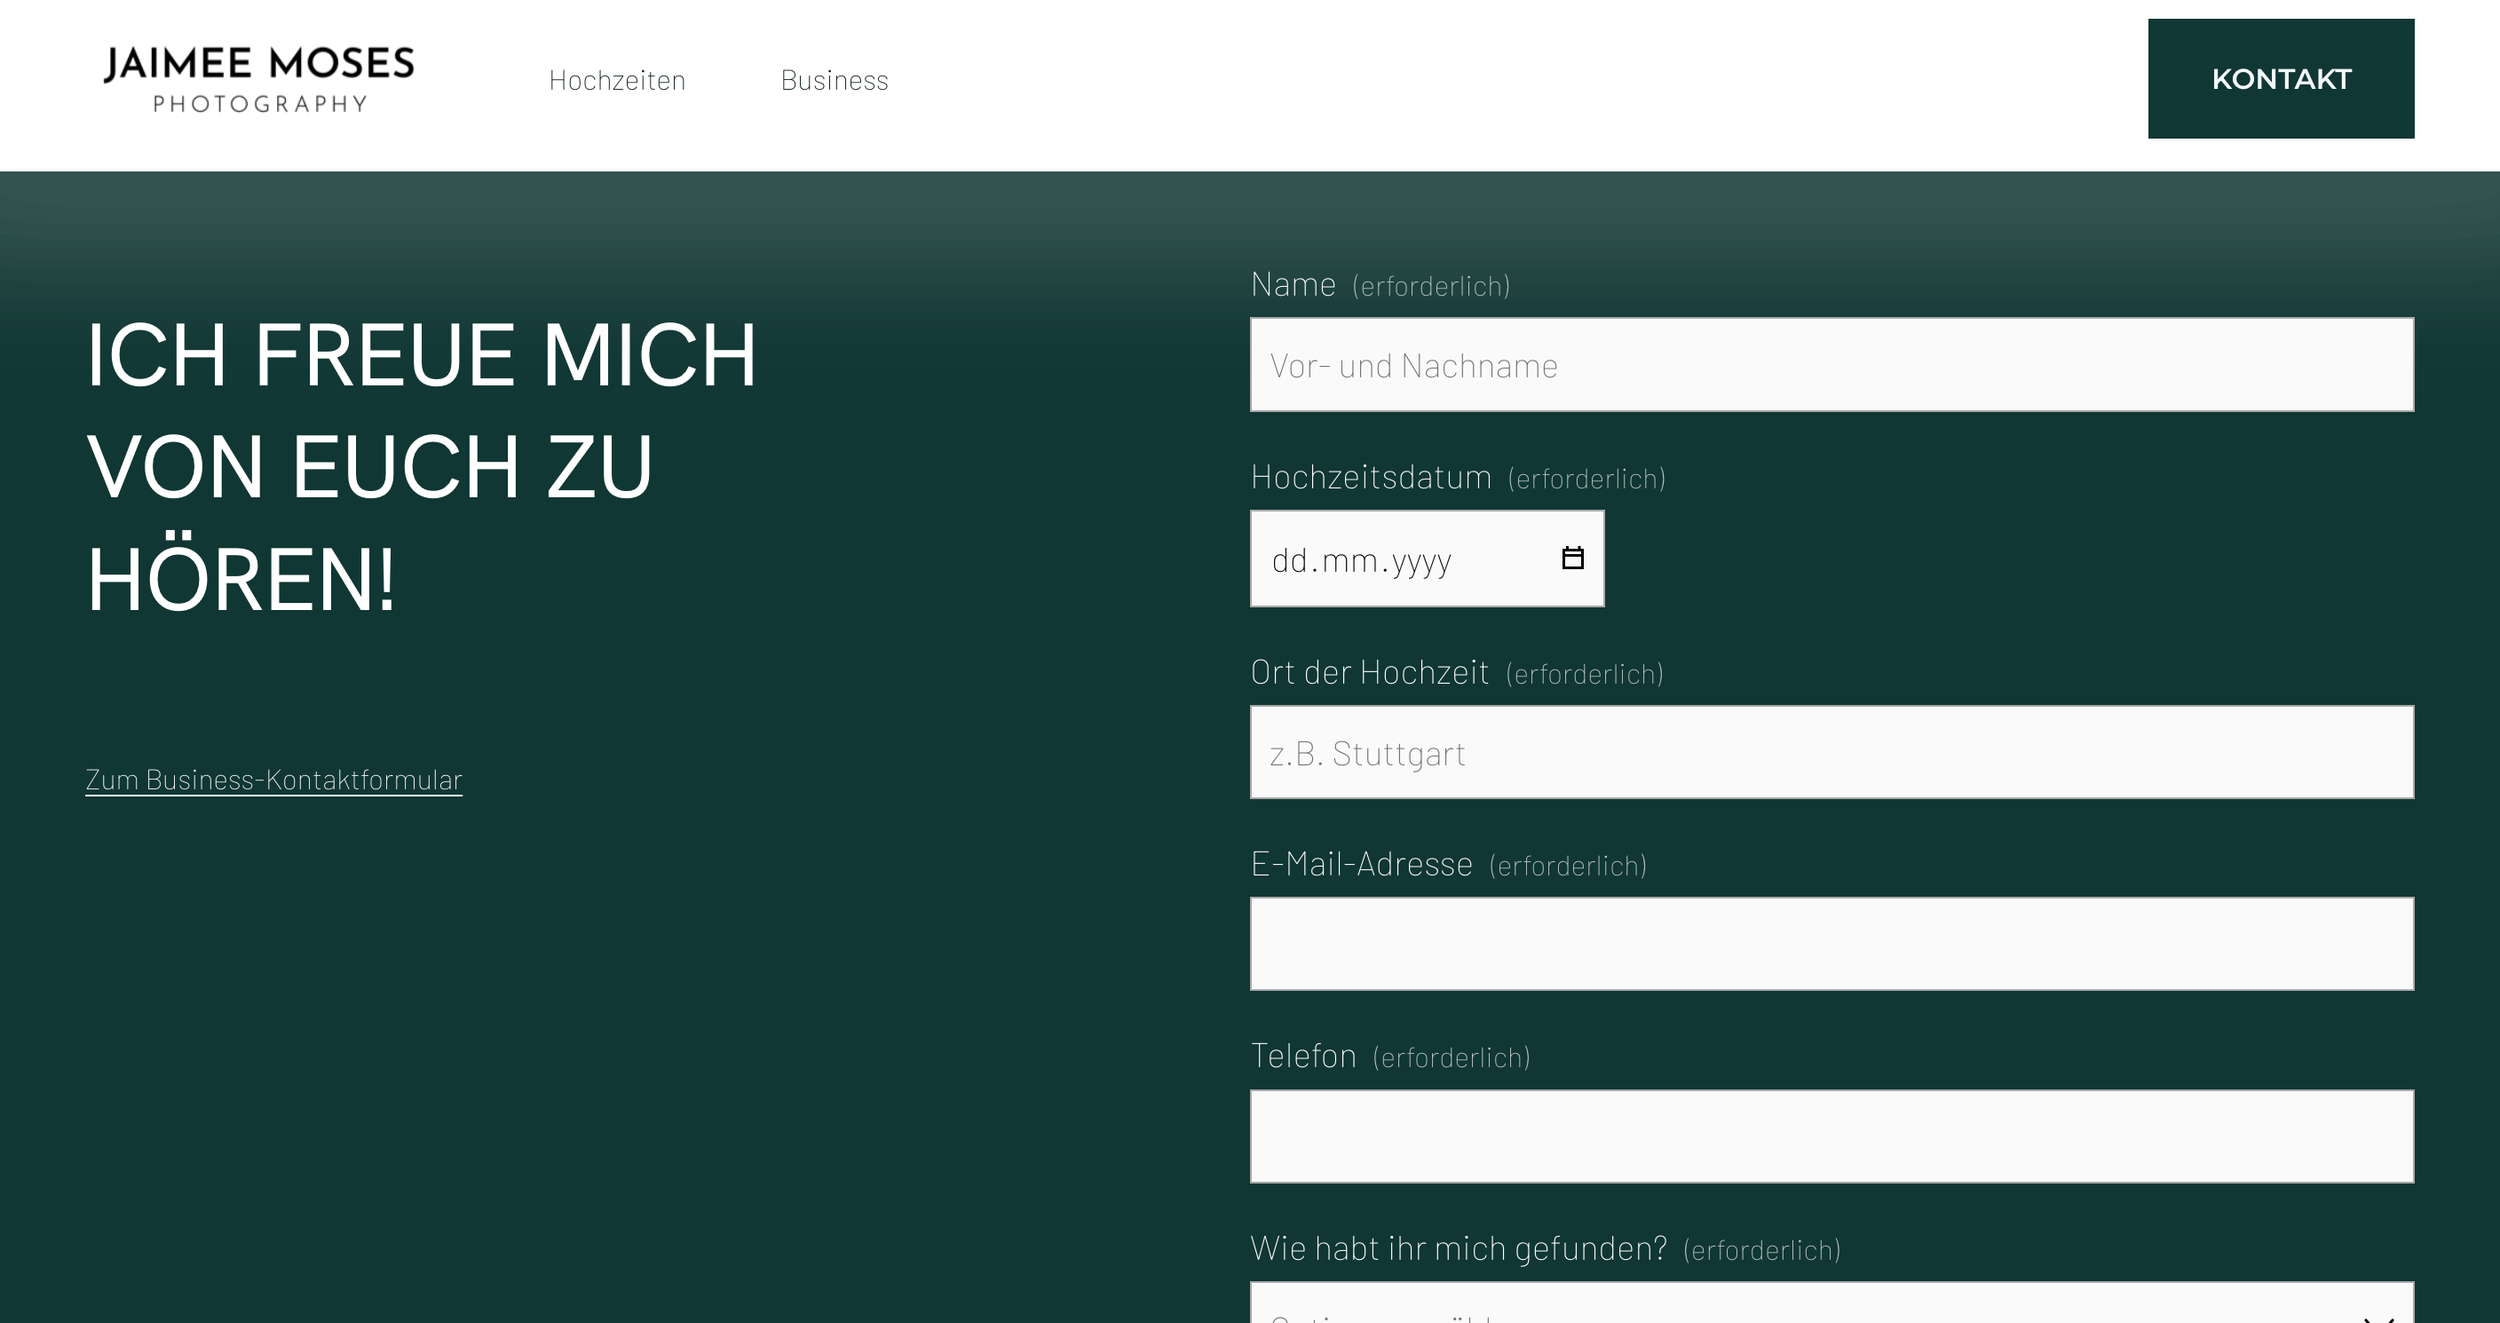Click the Ort der Hochzeit label
The image size is (2500, 1323).
pyautogui.click(x=1369, y=673)
